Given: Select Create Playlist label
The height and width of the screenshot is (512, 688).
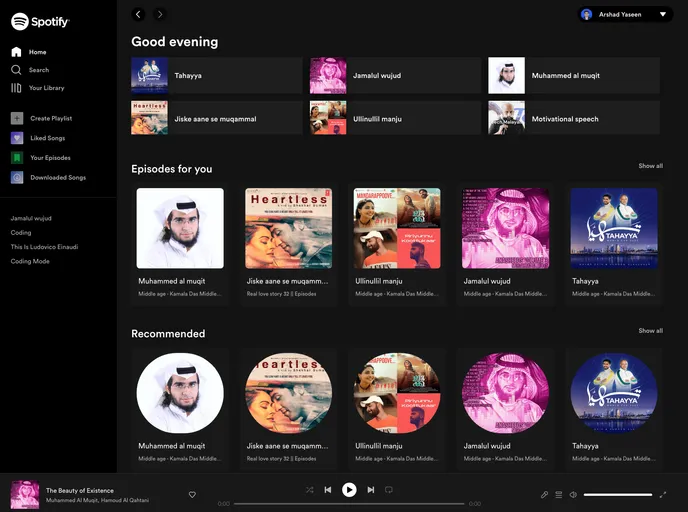Looking at the screenshot, I should coord(51,118).
